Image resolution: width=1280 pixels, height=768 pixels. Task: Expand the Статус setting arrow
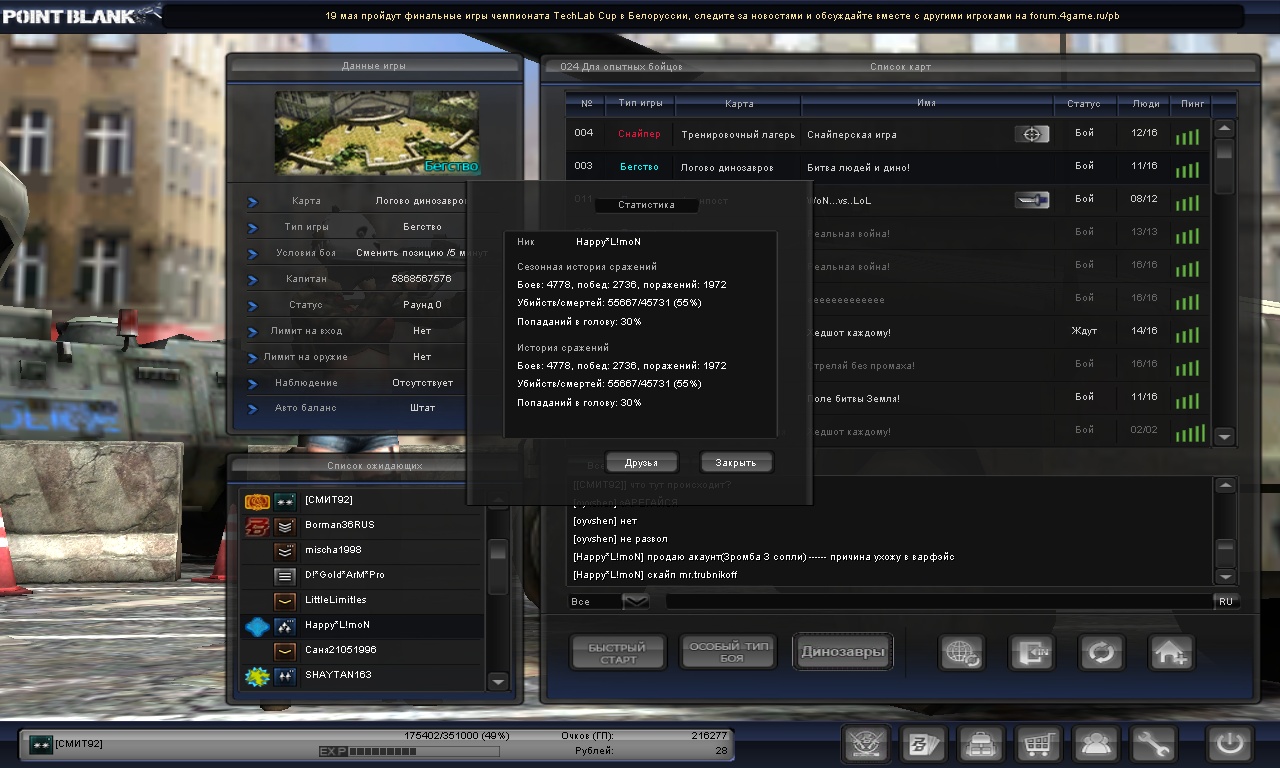(x=253, y=306)
